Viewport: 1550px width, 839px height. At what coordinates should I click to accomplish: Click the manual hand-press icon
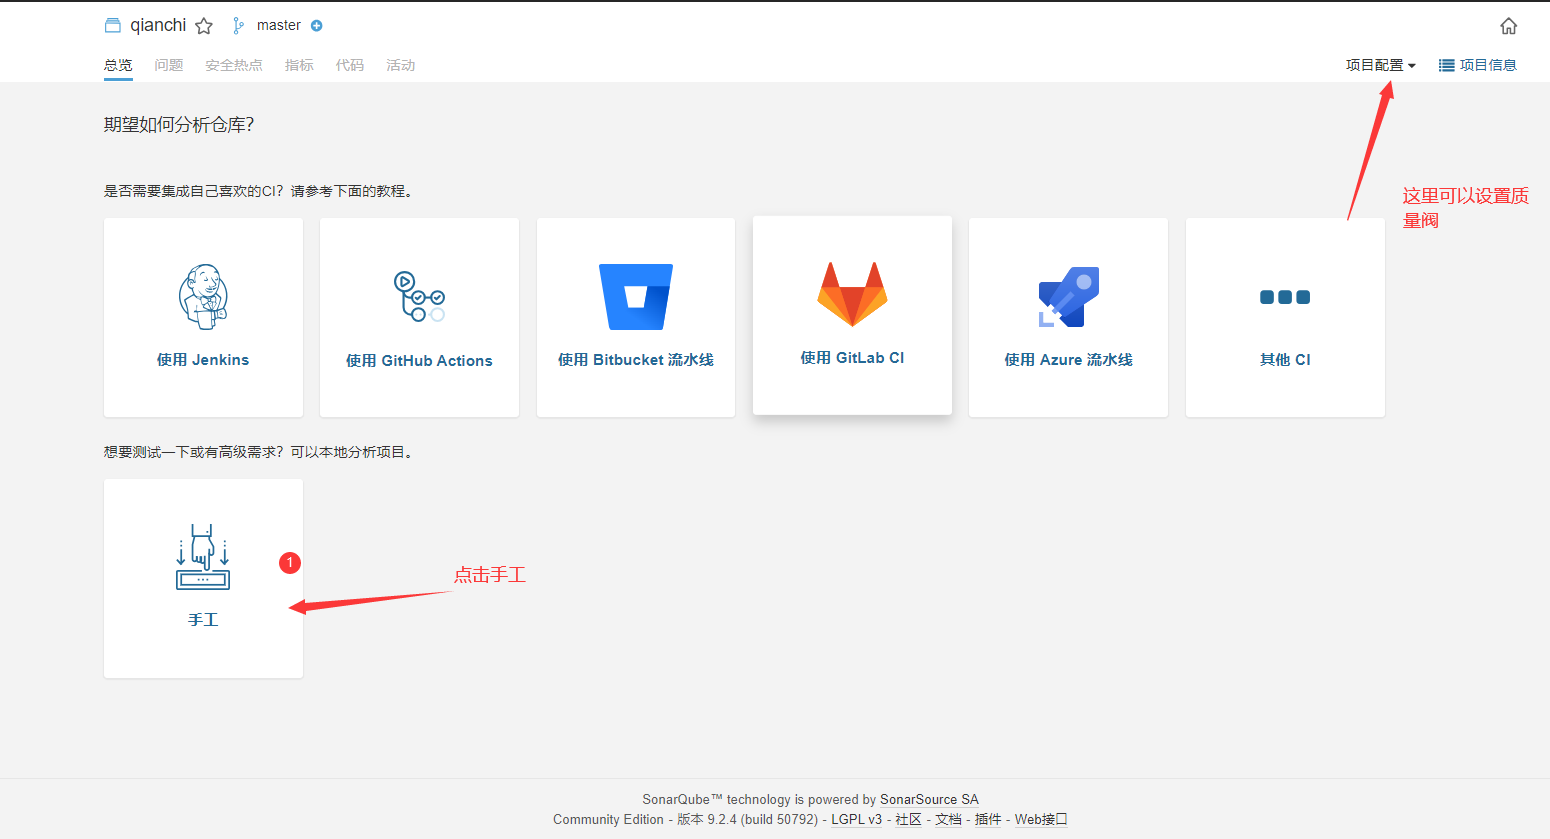pyautogui.click(x=203, y=557)
